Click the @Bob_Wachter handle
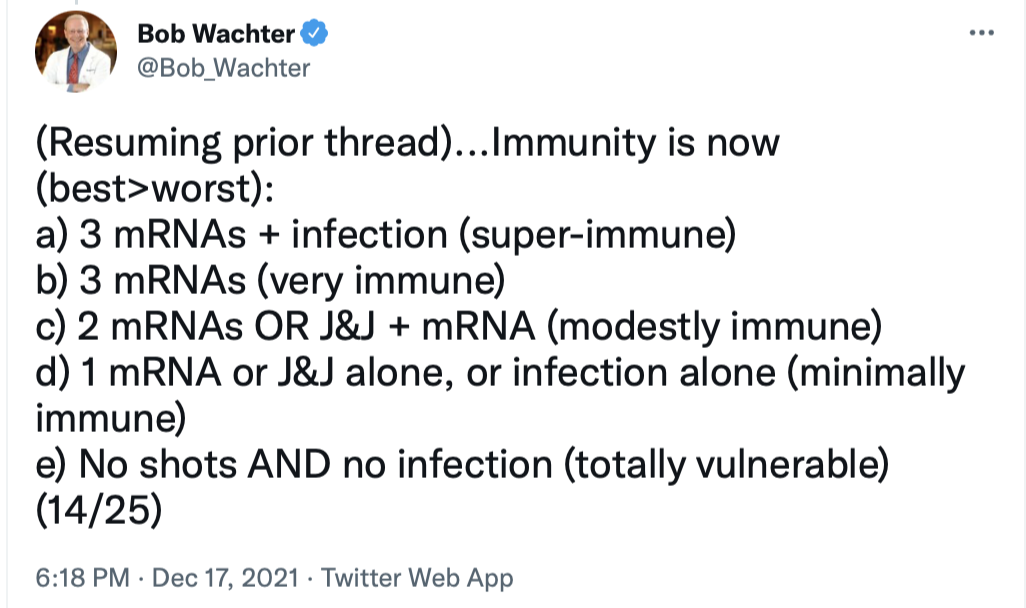The width and height of the screenshot is (1026, 608). 222,67
